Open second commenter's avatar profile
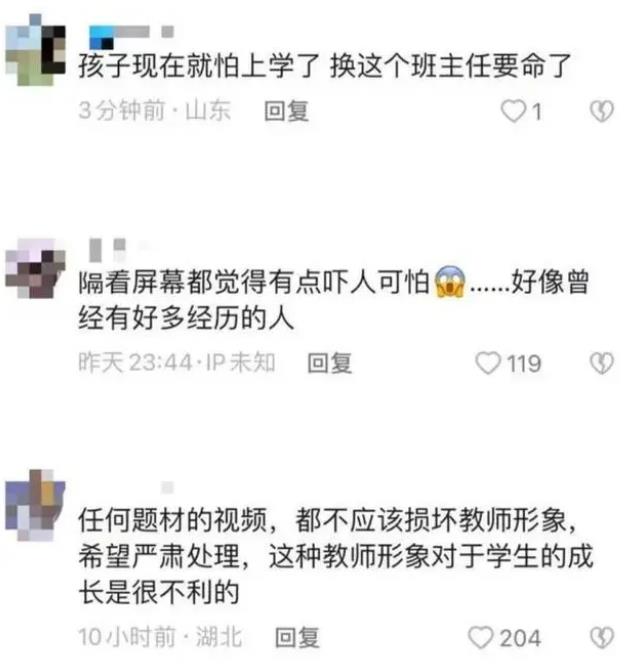625x672 pixels. click(x=35, y=268)
